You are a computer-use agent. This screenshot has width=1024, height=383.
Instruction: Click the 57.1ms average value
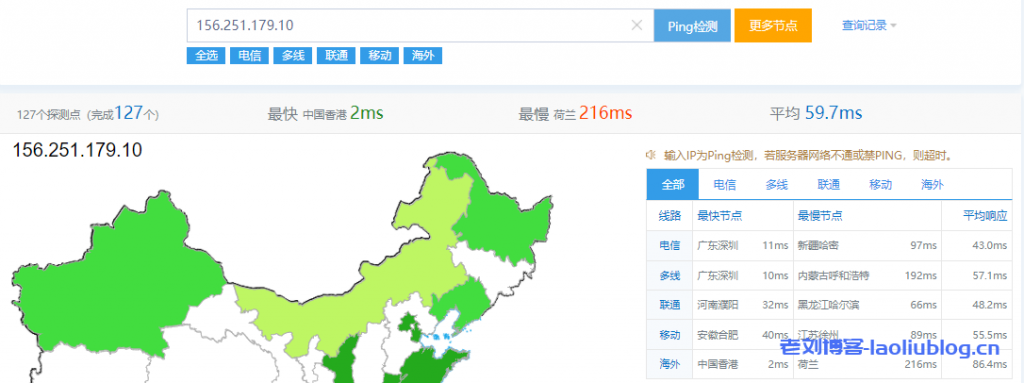pyautogui.click(x=990, y=276)
